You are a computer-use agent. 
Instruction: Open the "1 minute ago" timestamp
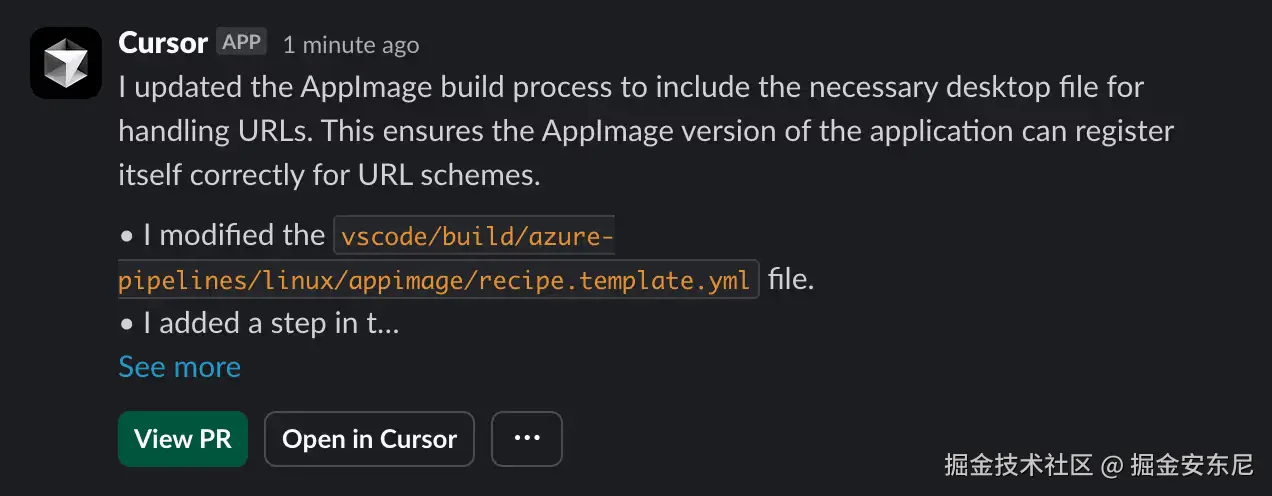pyautogui.click(x=350, y=45)
